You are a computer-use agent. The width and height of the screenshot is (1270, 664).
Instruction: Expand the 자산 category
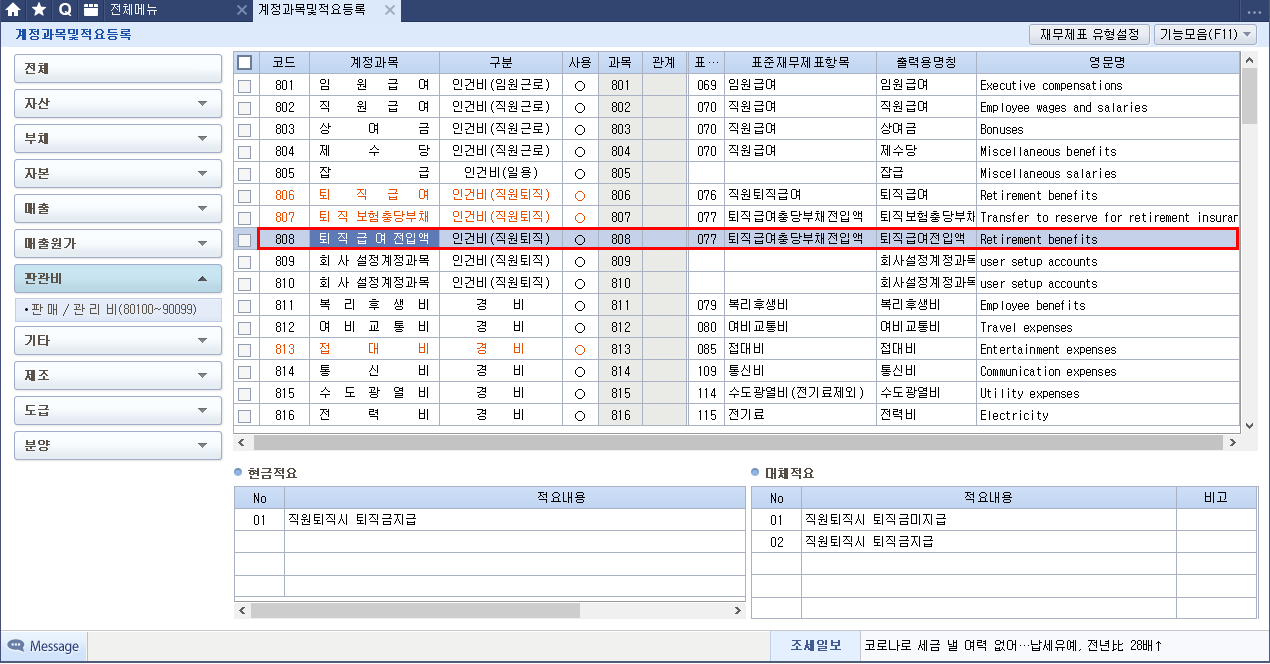(x=118, y=104)
